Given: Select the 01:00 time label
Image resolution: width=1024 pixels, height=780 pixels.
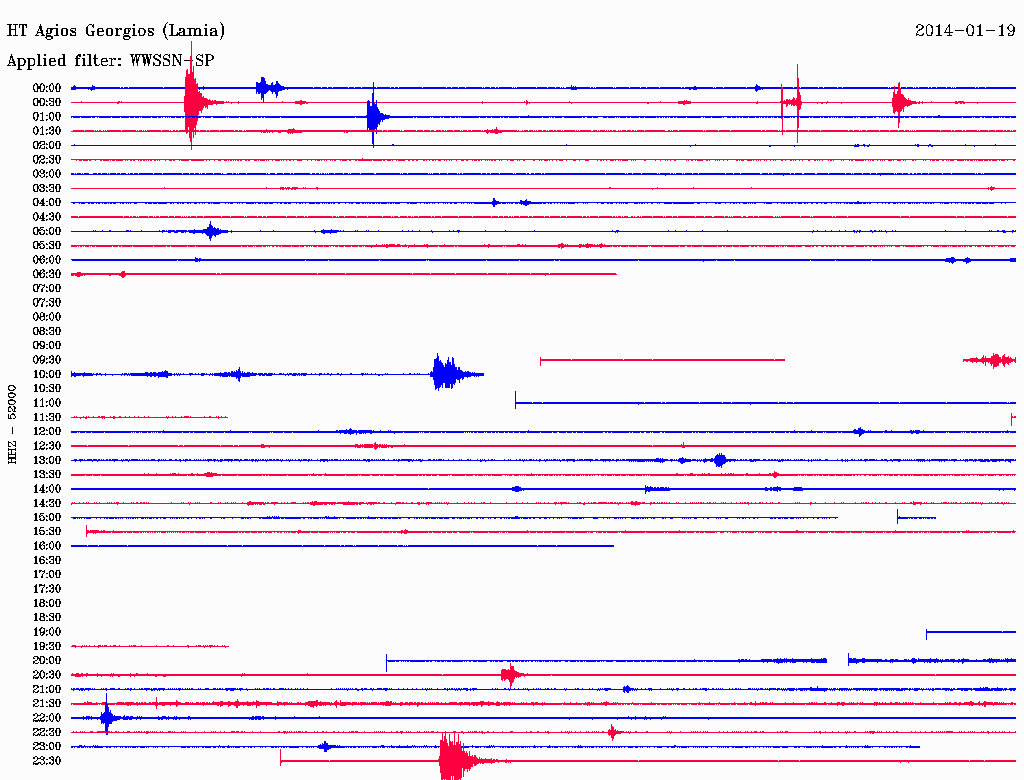Looking at the screenshot, I should (x=46, y=116).
